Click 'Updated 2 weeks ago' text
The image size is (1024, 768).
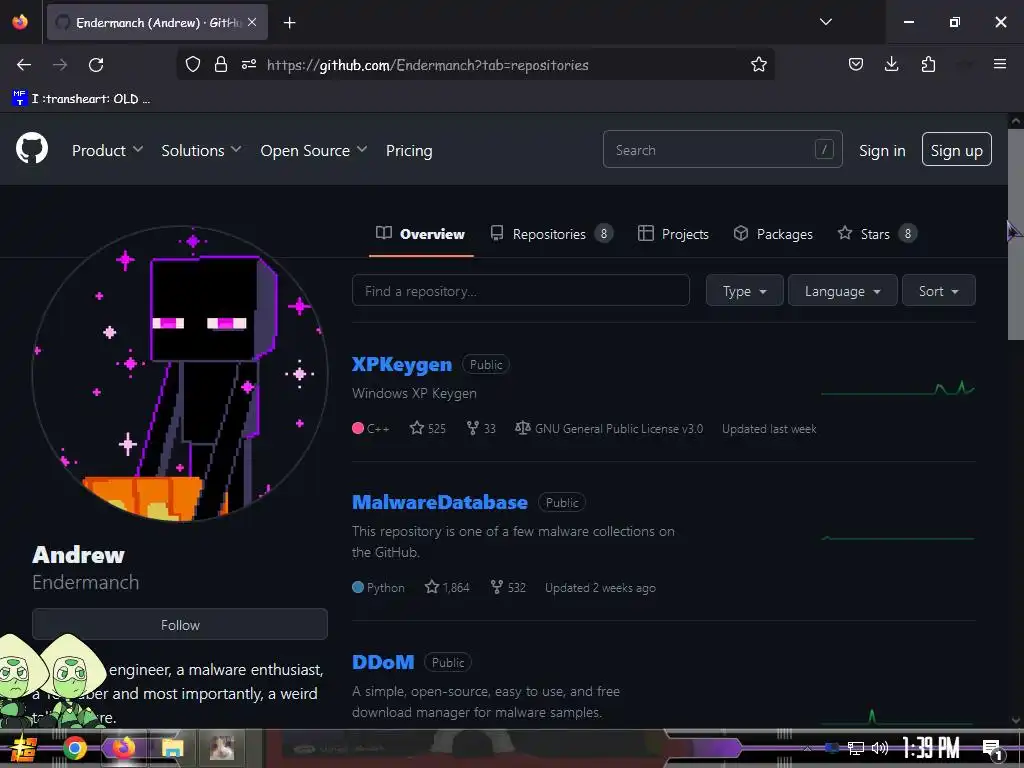[600, 588]
